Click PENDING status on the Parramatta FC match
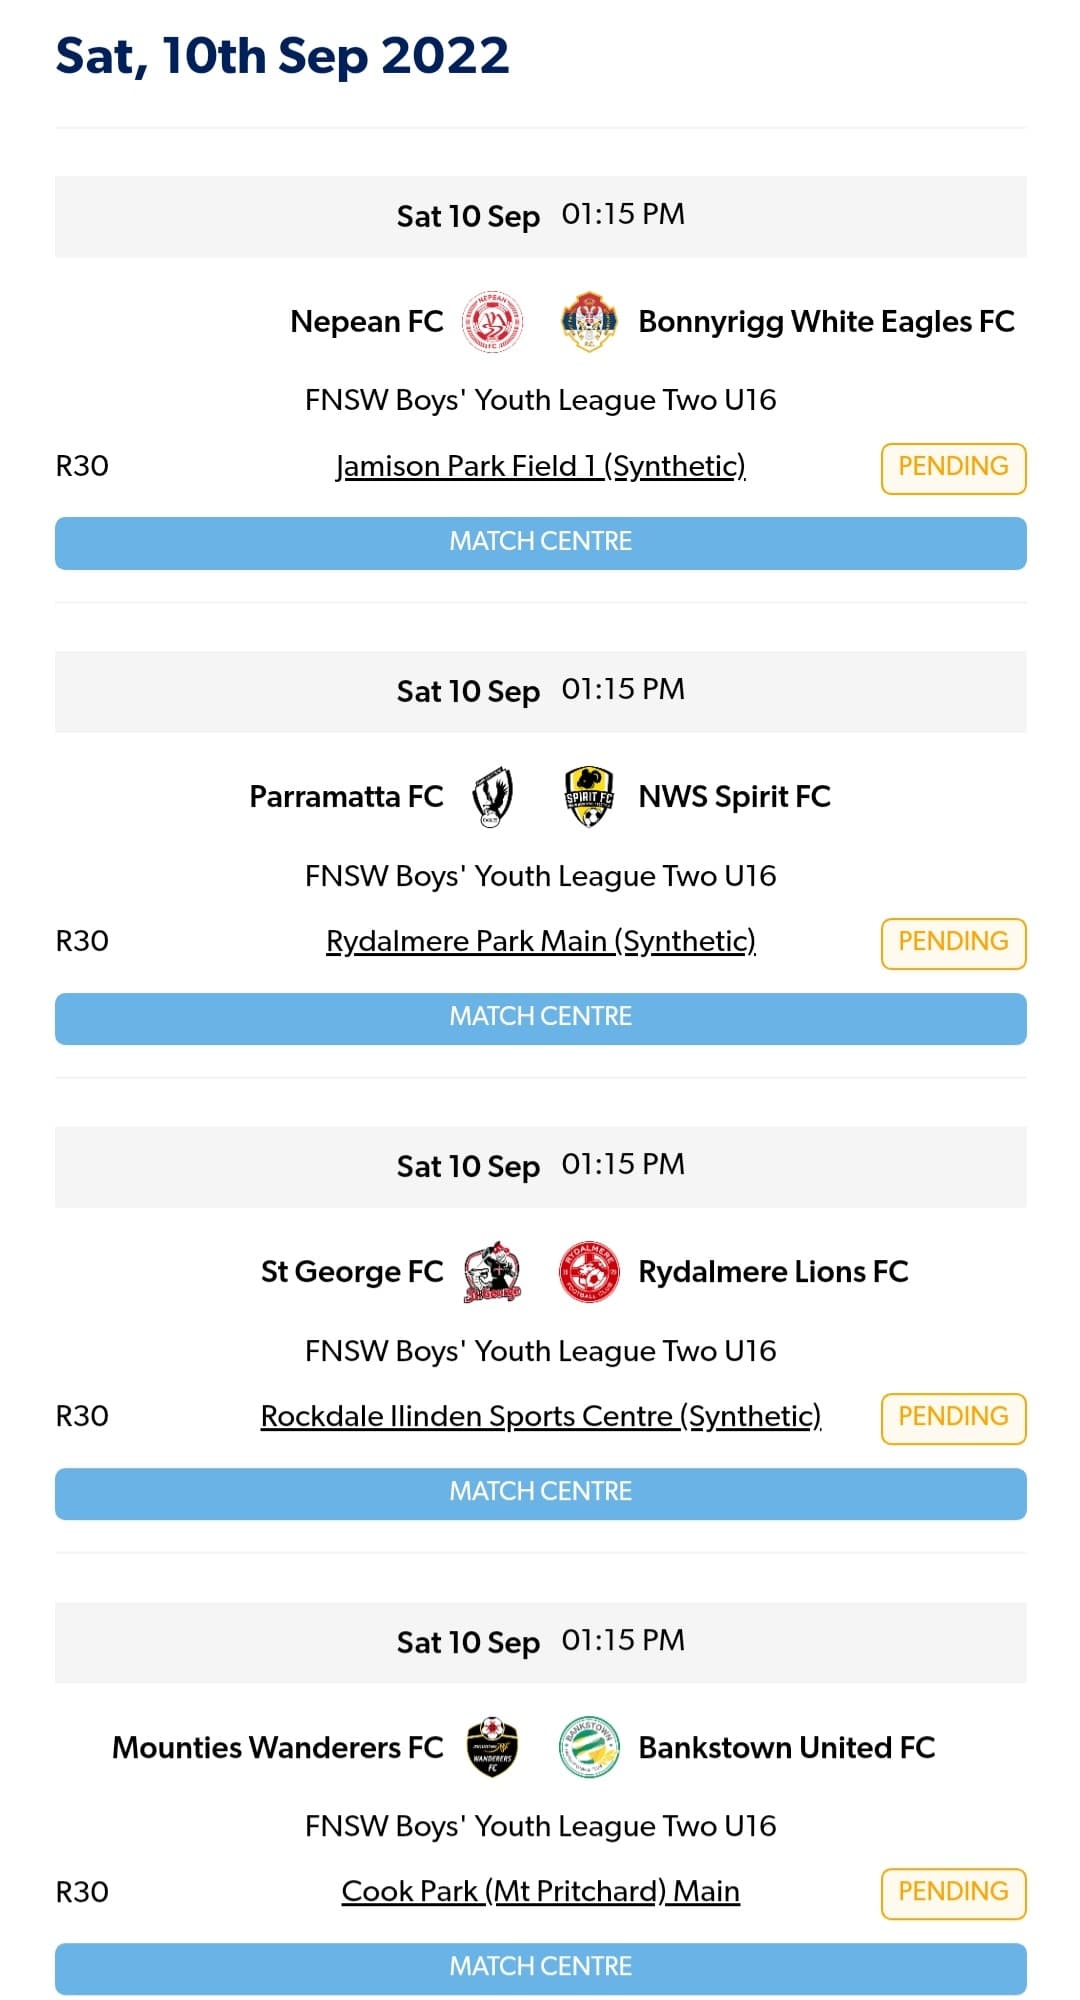Viewport: 1080px width, 2000px height. (953, 941)
